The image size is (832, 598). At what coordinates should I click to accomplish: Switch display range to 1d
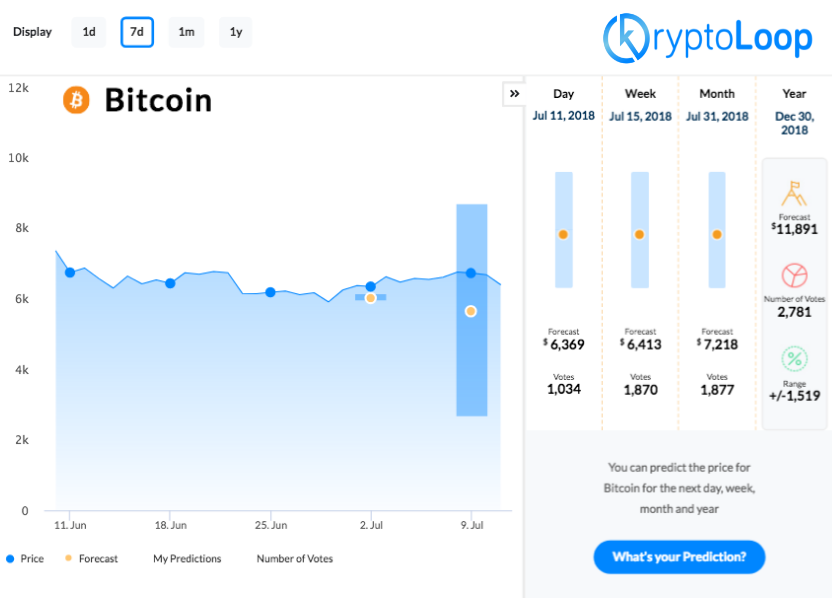pos(89,32)
